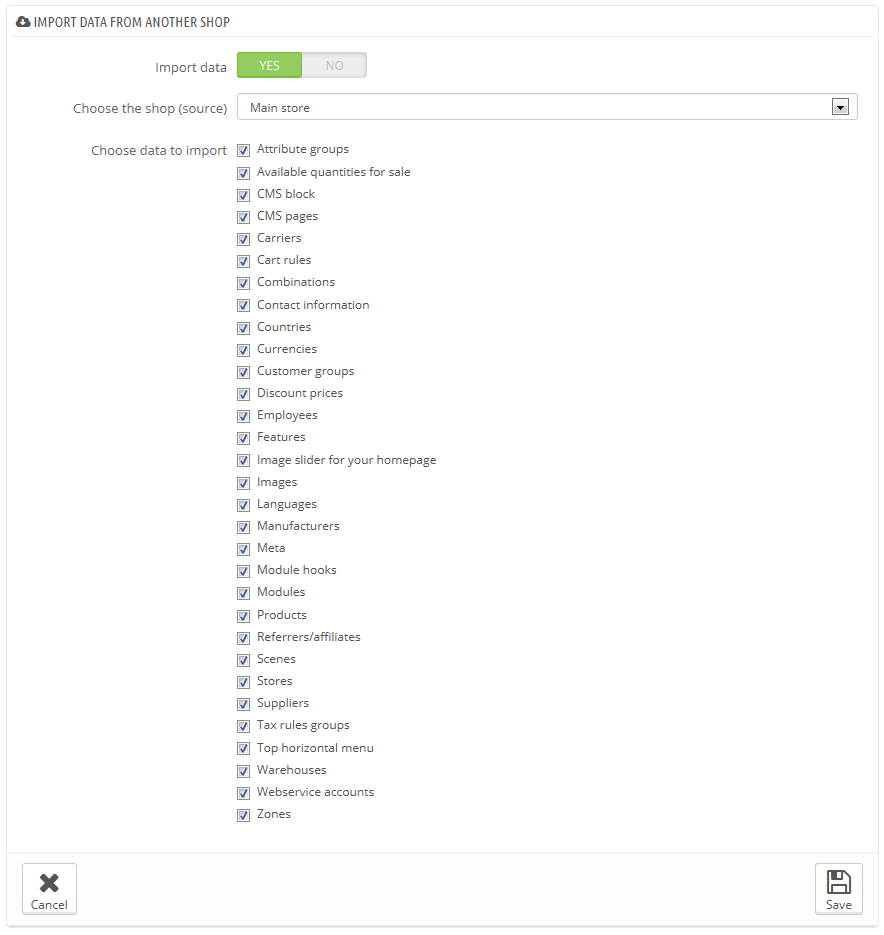Image resolution: width=884 pixels, height=935 pixels.
Task: Switch Import data to YES
Action: [270, 66]
